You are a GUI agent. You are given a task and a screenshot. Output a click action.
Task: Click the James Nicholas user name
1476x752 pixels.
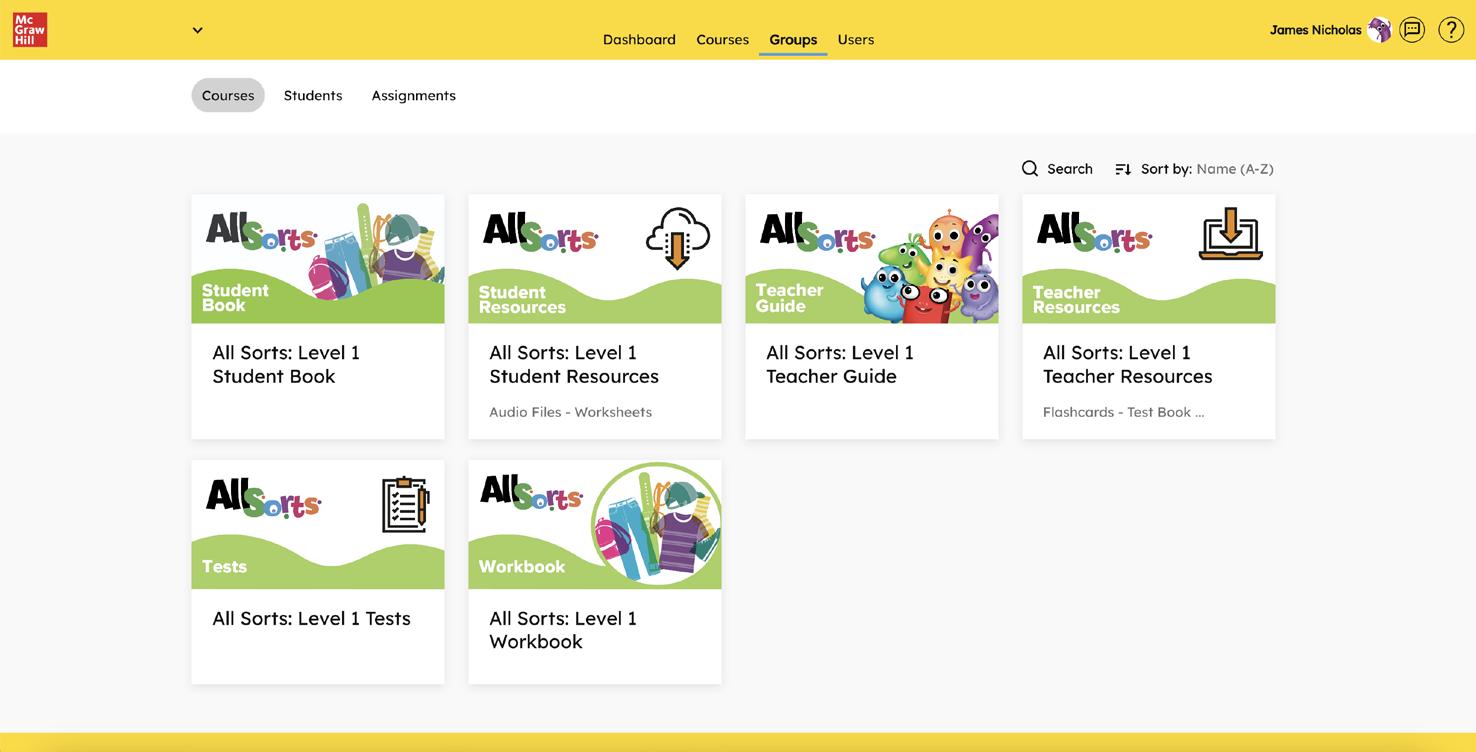click(1315, 30)
